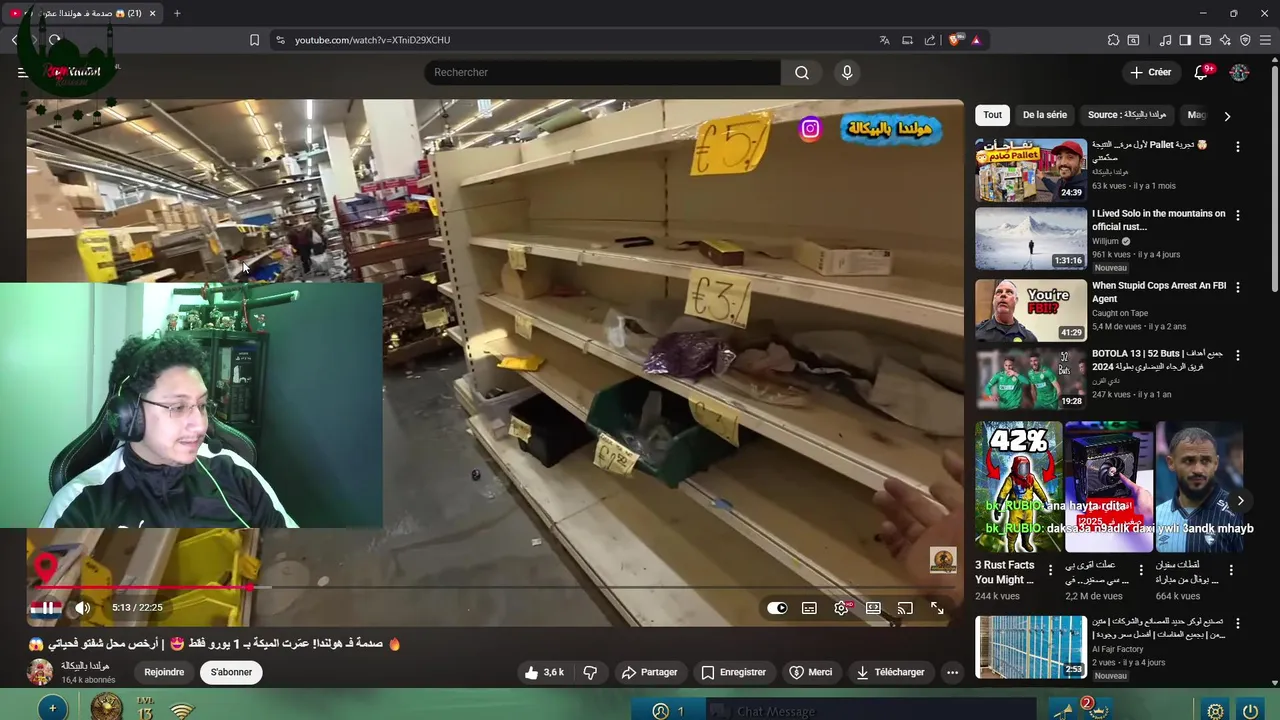This screenshot has height=720, width=1280.
Task: Click the browser reload button
Action: point(54,40)
